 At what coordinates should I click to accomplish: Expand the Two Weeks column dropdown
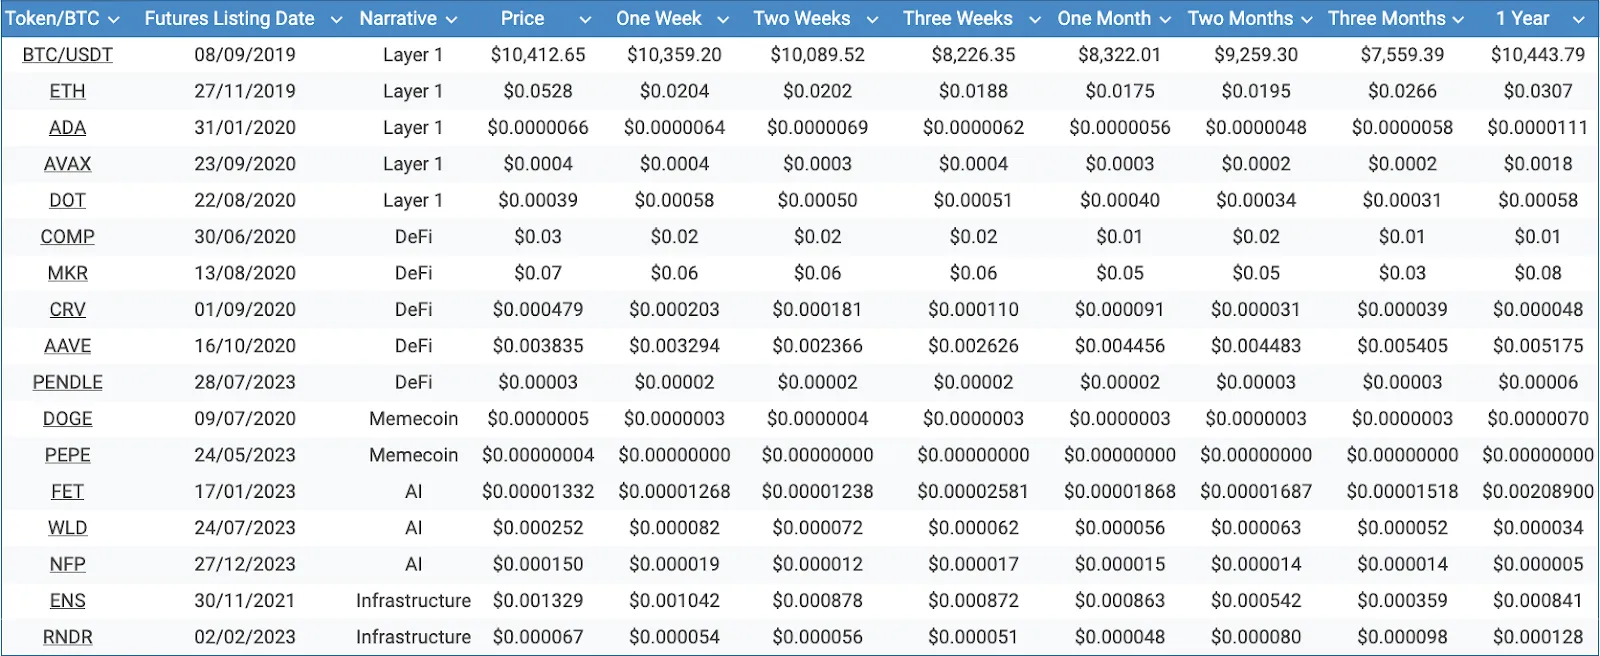click(x=872, y=20)
